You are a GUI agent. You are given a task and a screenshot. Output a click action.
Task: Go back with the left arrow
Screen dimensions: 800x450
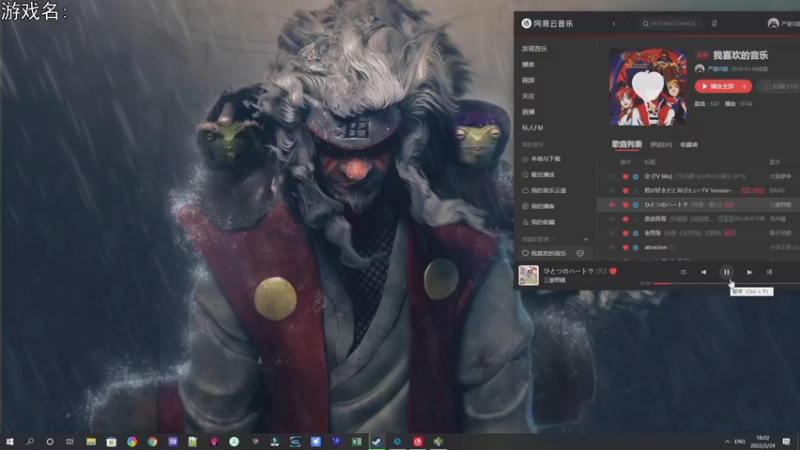[614, 23]
